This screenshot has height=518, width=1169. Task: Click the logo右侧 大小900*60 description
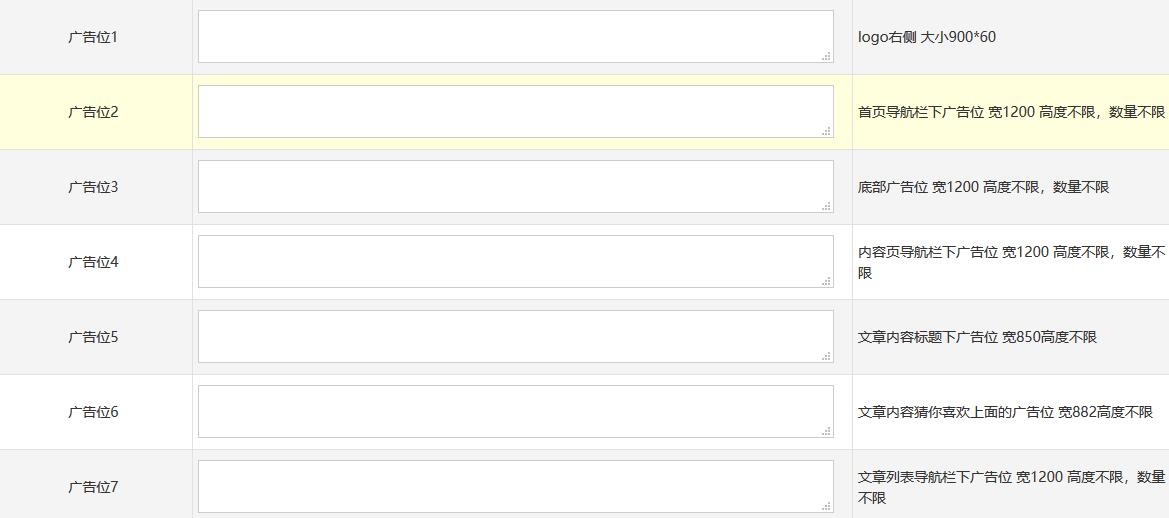pos(927,37)
